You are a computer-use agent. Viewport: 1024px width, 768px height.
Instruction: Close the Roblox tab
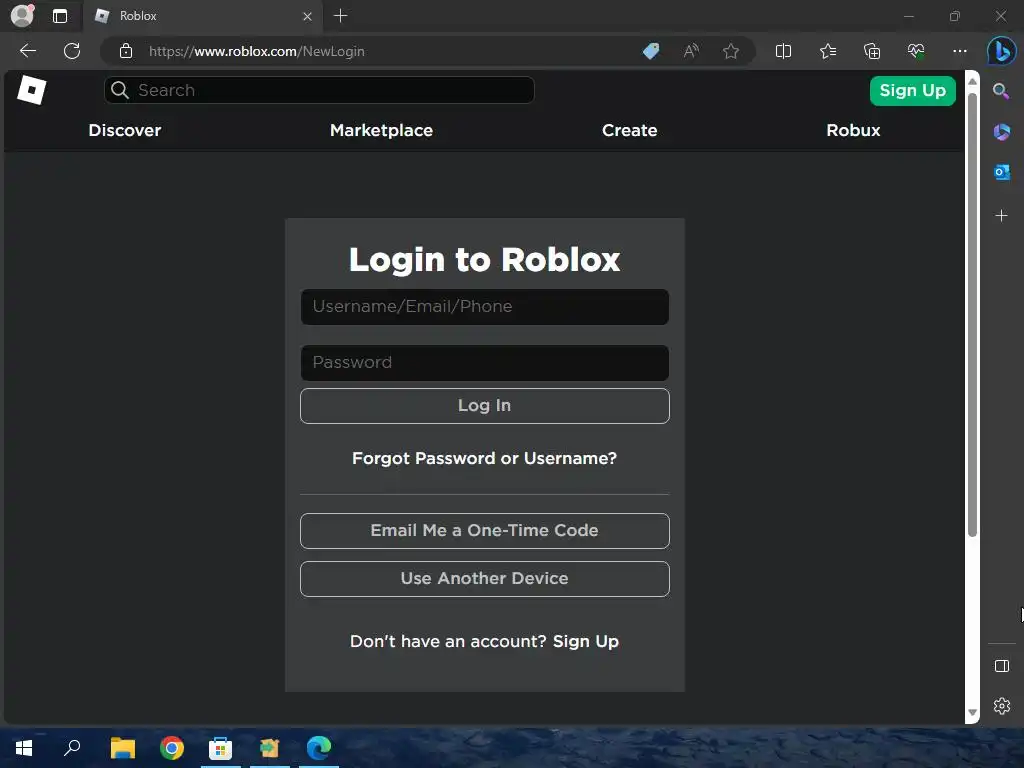(x=307, y=16)
